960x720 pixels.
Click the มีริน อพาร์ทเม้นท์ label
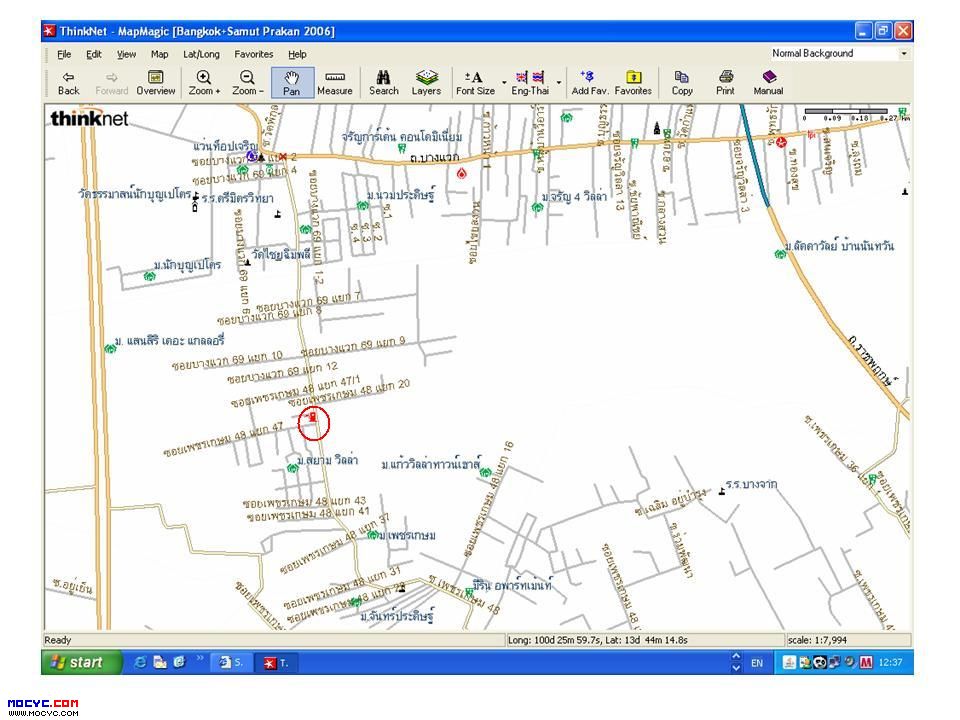pos(512,585)
